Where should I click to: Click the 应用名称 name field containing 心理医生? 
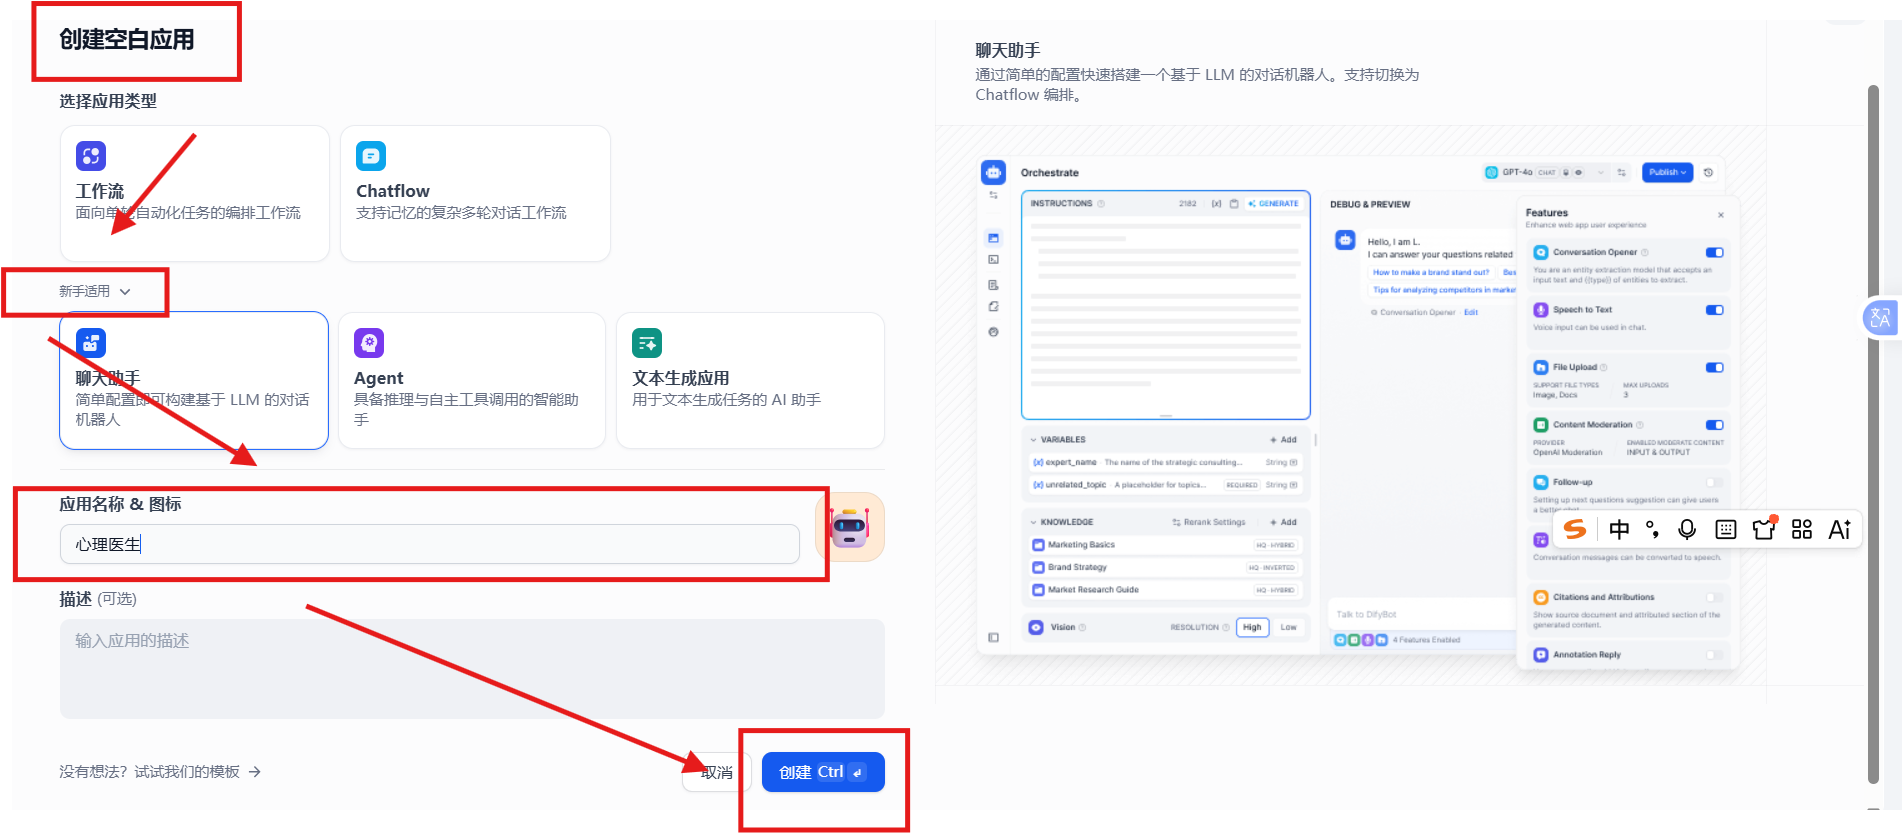pyautogui.click(x=430, y=544)
